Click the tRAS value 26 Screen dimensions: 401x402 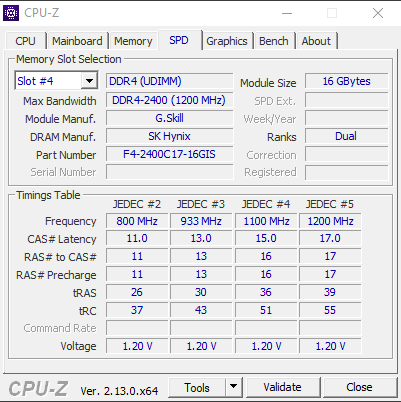pyautogui.click(x=137, y=292)
